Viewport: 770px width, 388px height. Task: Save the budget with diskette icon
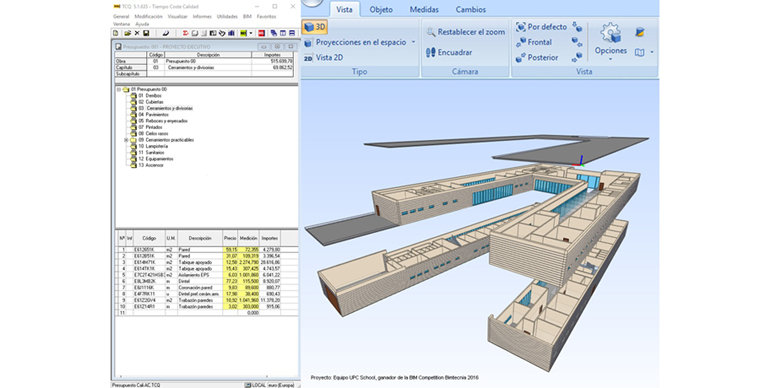tap(146, 33)
